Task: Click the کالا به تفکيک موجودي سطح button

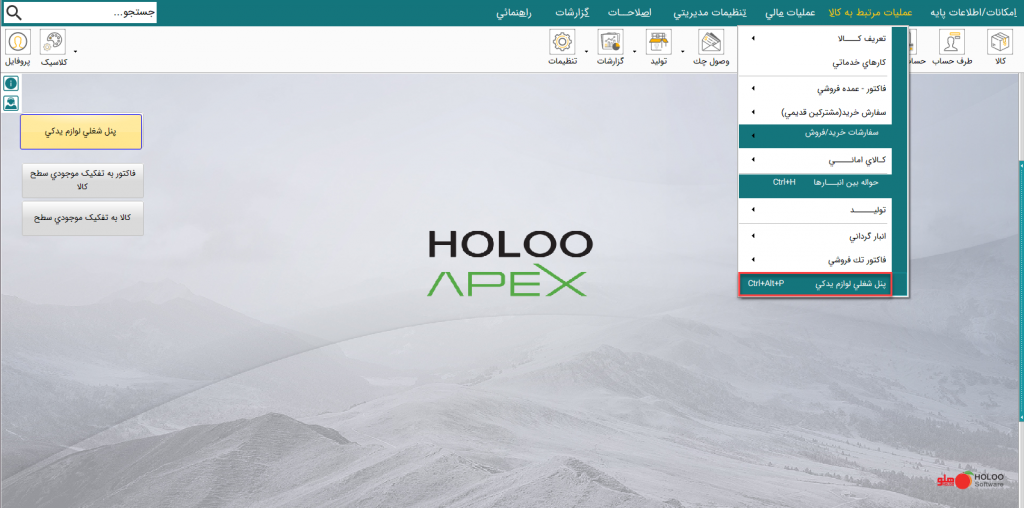Action: point(82,217)
